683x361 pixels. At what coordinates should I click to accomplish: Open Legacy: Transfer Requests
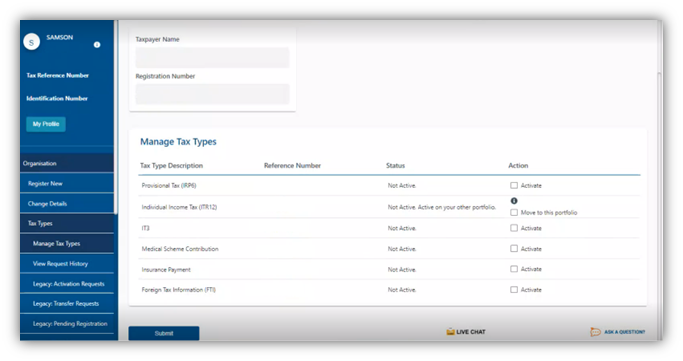point(67,304)
